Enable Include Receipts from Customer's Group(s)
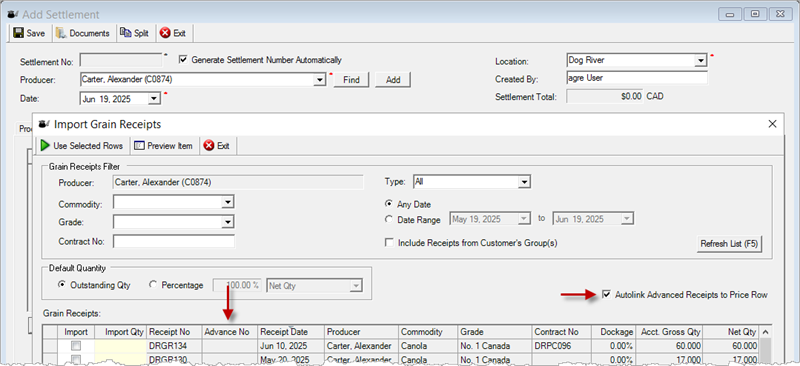The width and height of the screenshot is (800, 366). (389, 243)
